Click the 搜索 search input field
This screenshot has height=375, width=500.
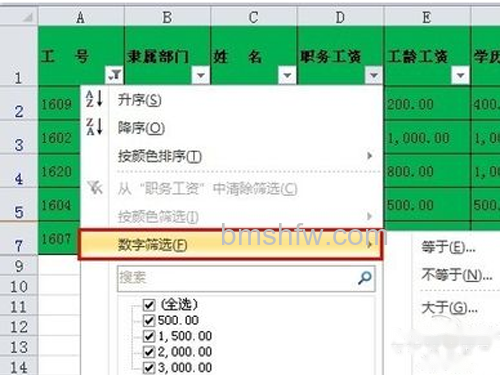[x=246, y=278]
